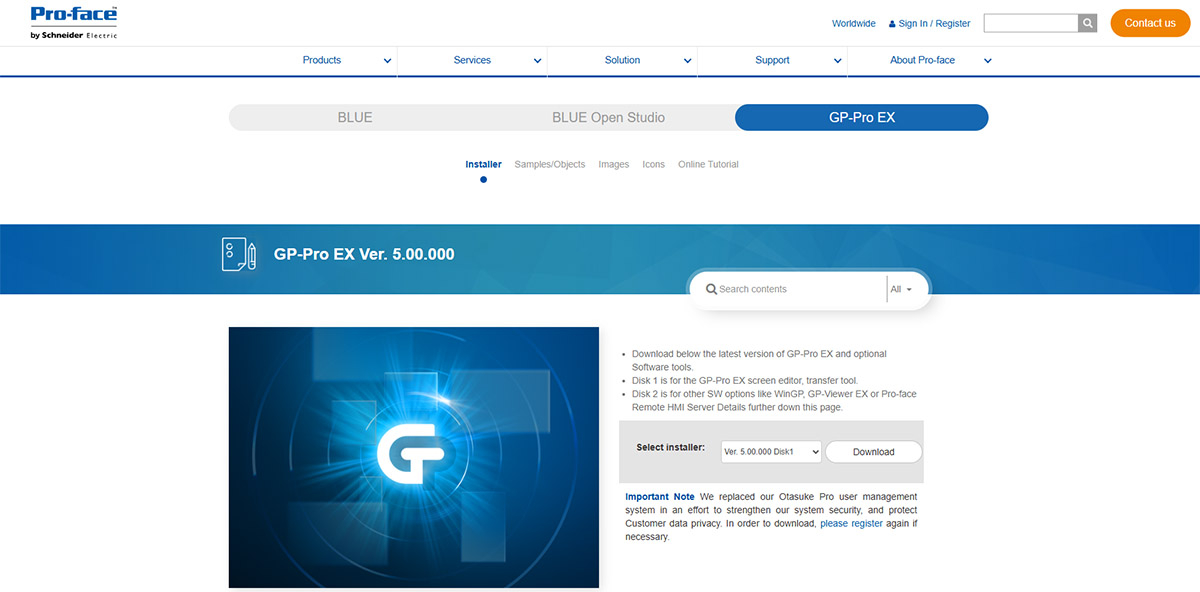This screenshot has height=592, width=1200.
Task: Open the All filter dropdown in search
Action: [x=901, y=289]
